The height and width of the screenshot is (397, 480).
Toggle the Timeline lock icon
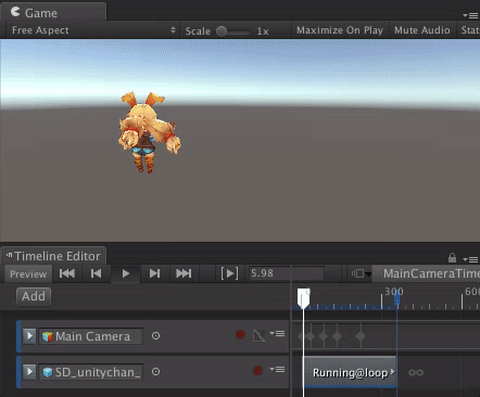coord(452,258)
